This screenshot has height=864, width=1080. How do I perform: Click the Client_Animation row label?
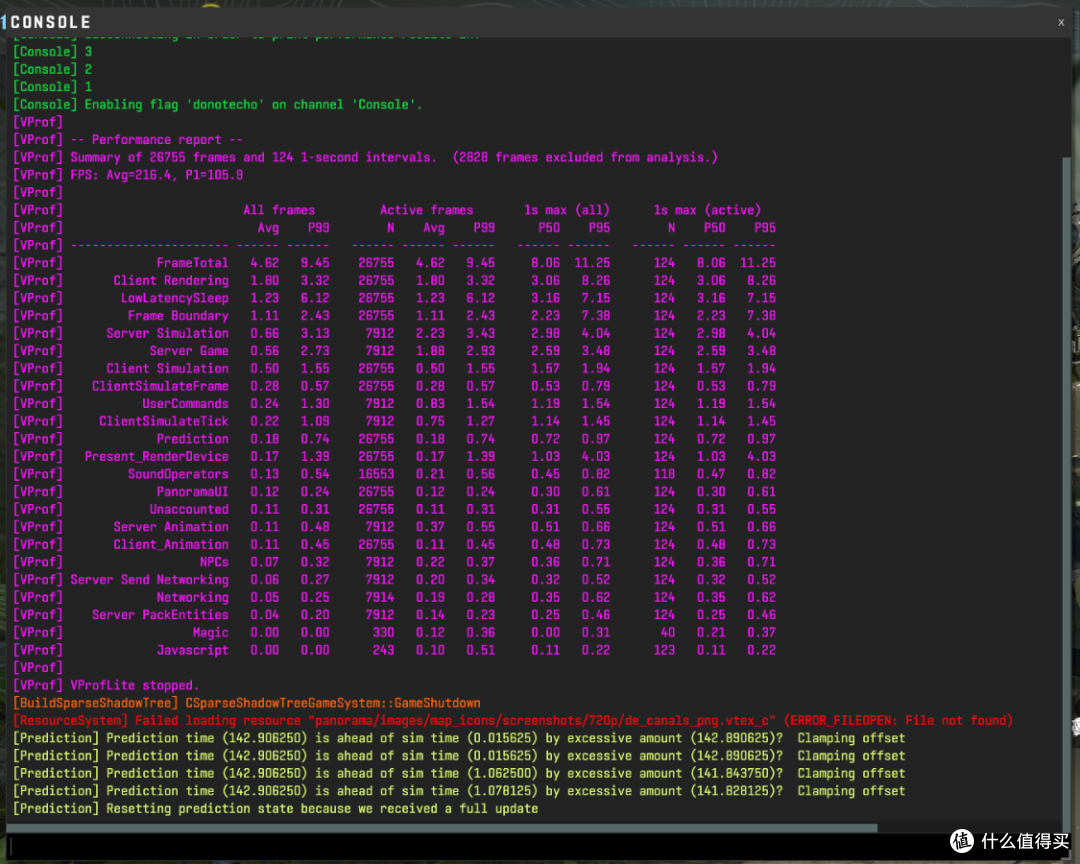[171, 544]
